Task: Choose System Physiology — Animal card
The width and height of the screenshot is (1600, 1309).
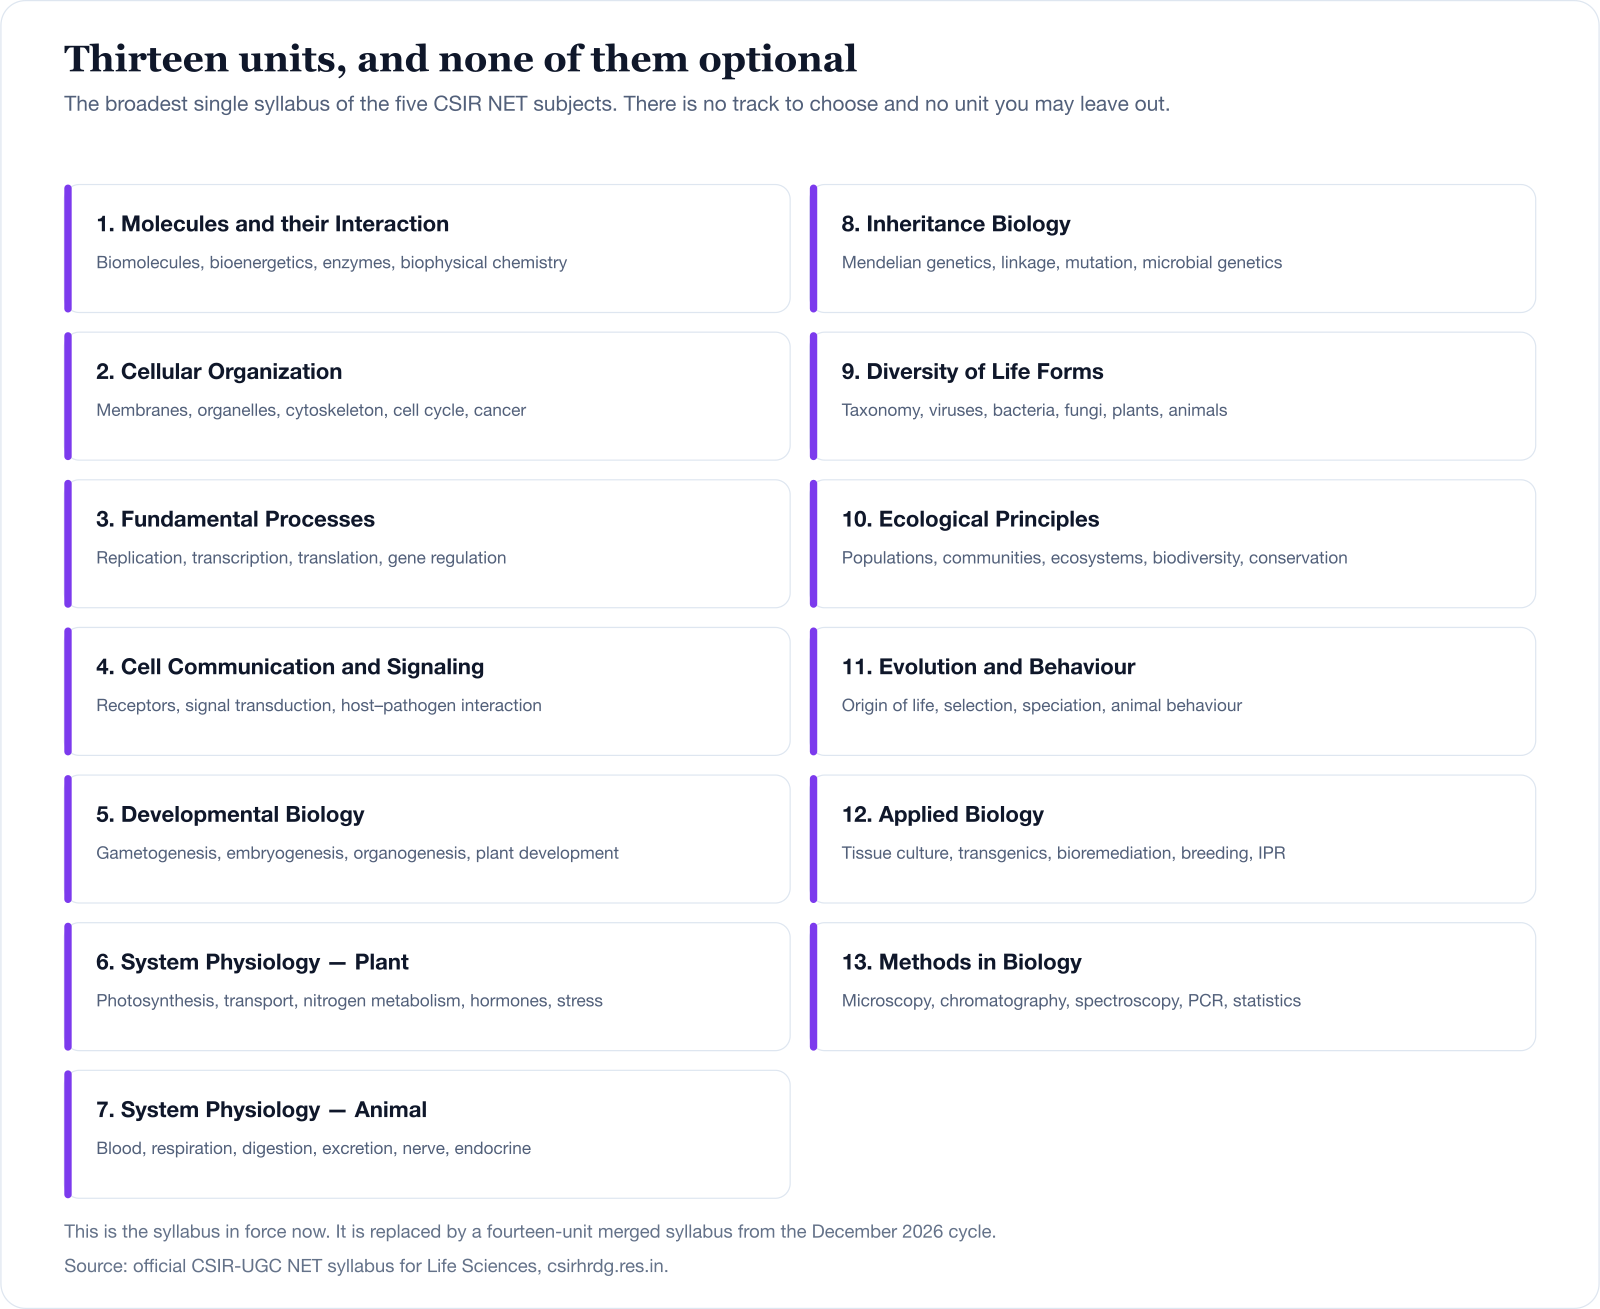Action: pyautogui.click(x=427, y=1134)
